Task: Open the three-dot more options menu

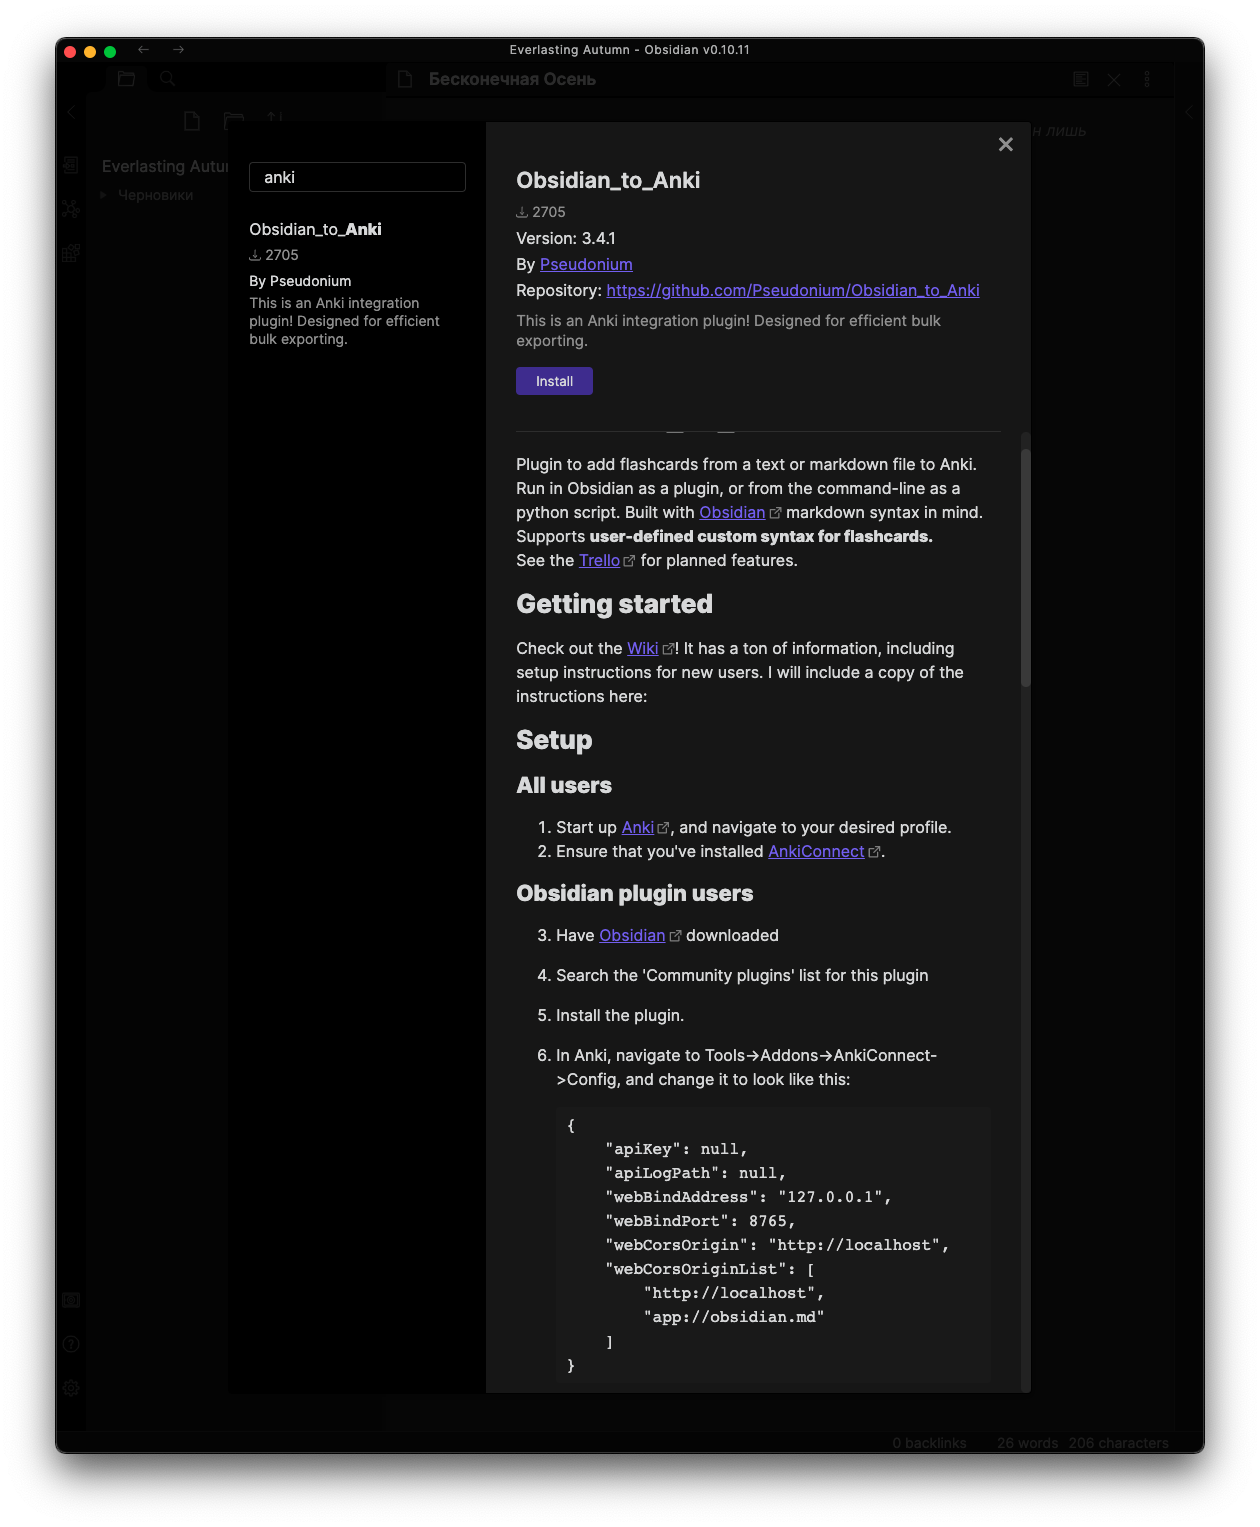Action: (x=1147, y=79)
